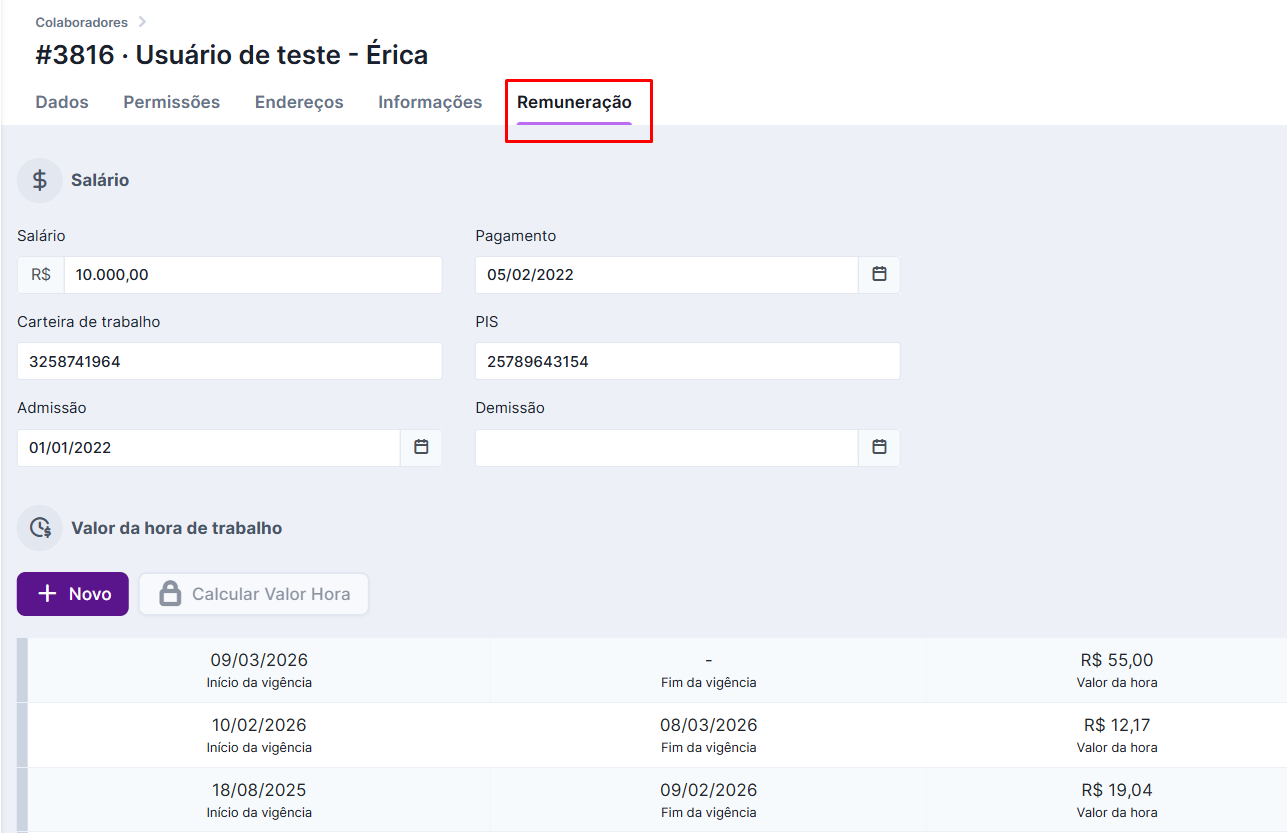Image resolution: width=1287 pixels, height=833 pixels.
Task: Open the Demissão date calendar icon
Action: click(x=879, y=447)
